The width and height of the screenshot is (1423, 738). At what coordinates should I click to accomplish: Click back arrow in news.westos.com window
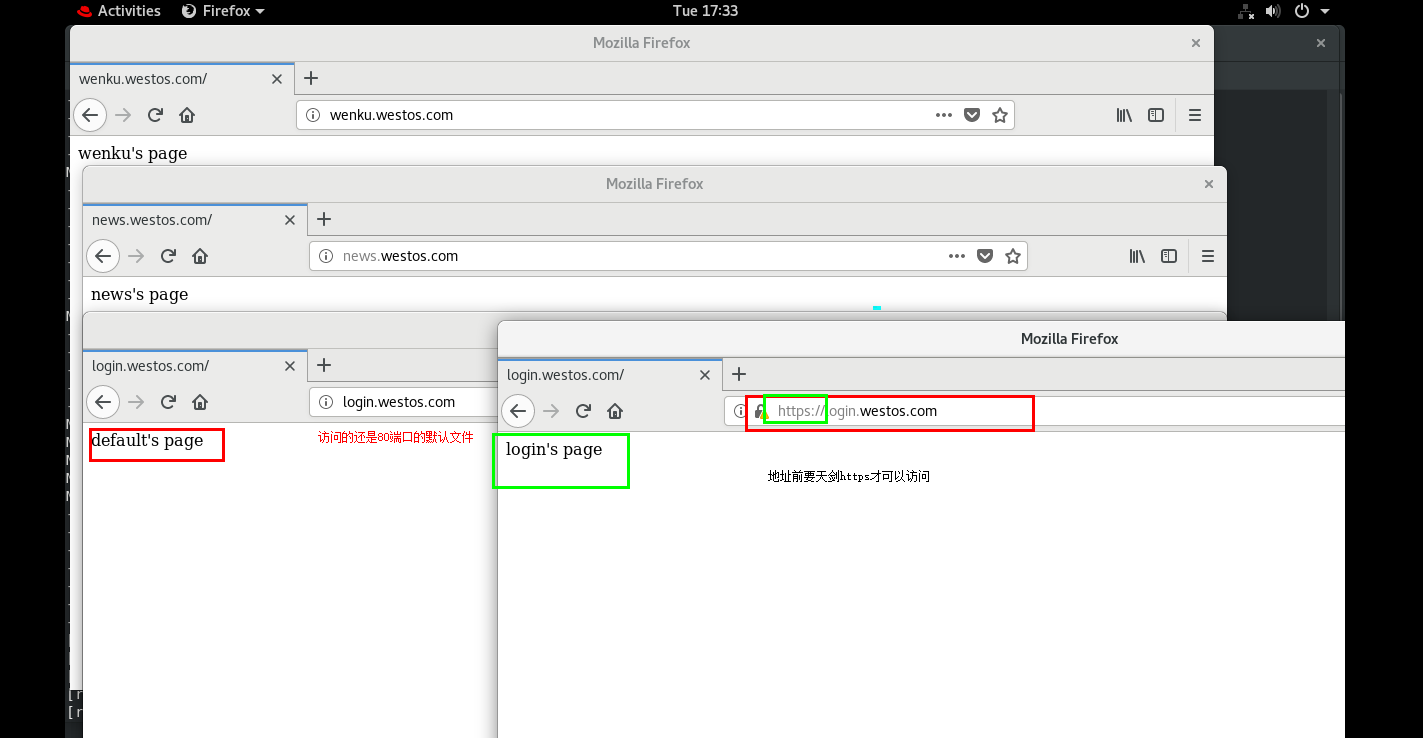(103, 256)
